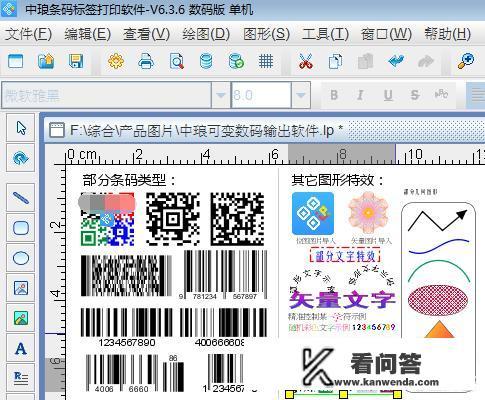Toggle Strikethrough formatting
Image resolution: width=485 pixels, height=400 pixels.
[x=415, y=95]
